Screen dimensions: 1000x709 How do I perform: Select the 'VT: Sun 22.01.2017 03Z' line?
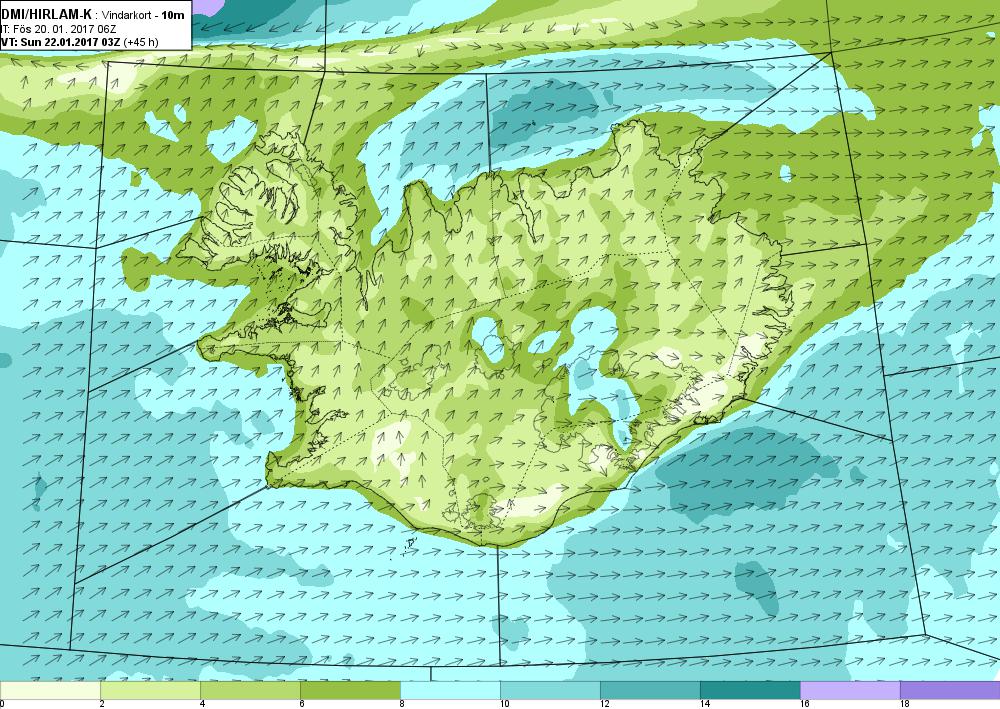tap(61, 42)
